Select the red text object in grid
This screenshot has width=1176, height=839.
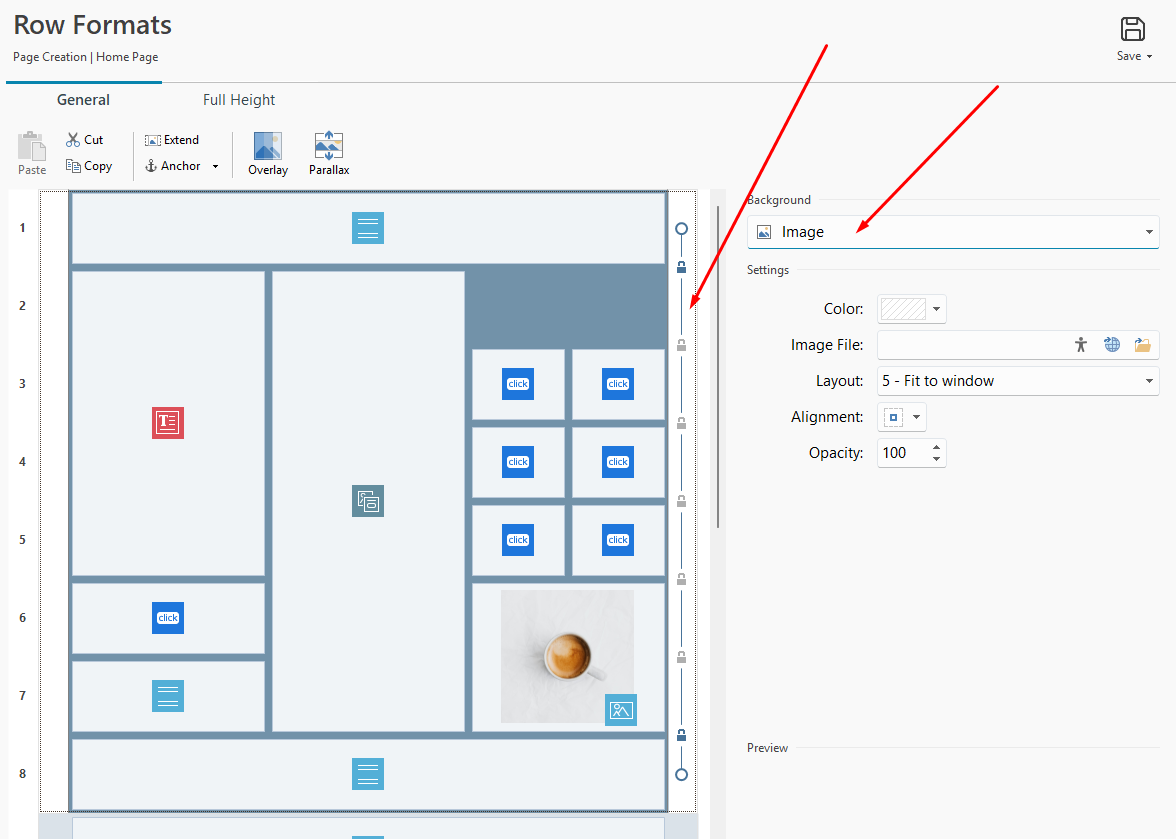[168, 423]
